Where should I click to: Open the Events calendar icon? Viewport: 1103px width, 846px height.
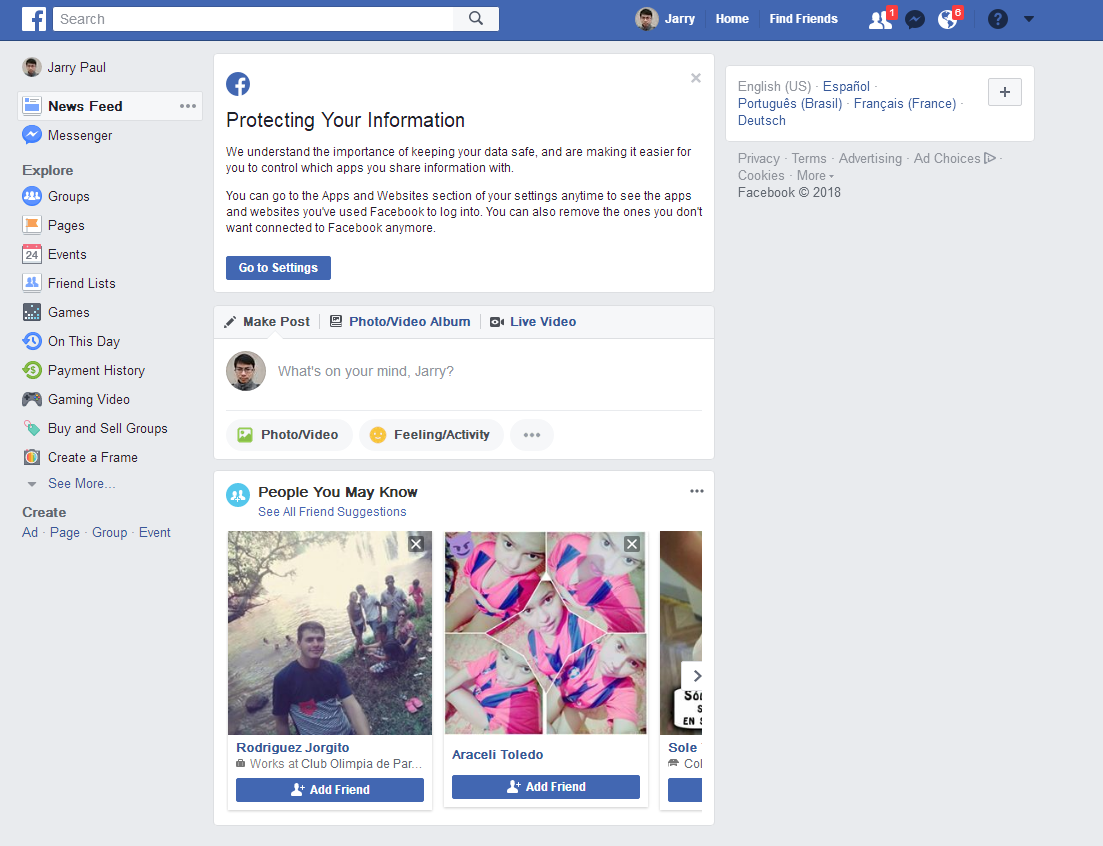point(32,254)
